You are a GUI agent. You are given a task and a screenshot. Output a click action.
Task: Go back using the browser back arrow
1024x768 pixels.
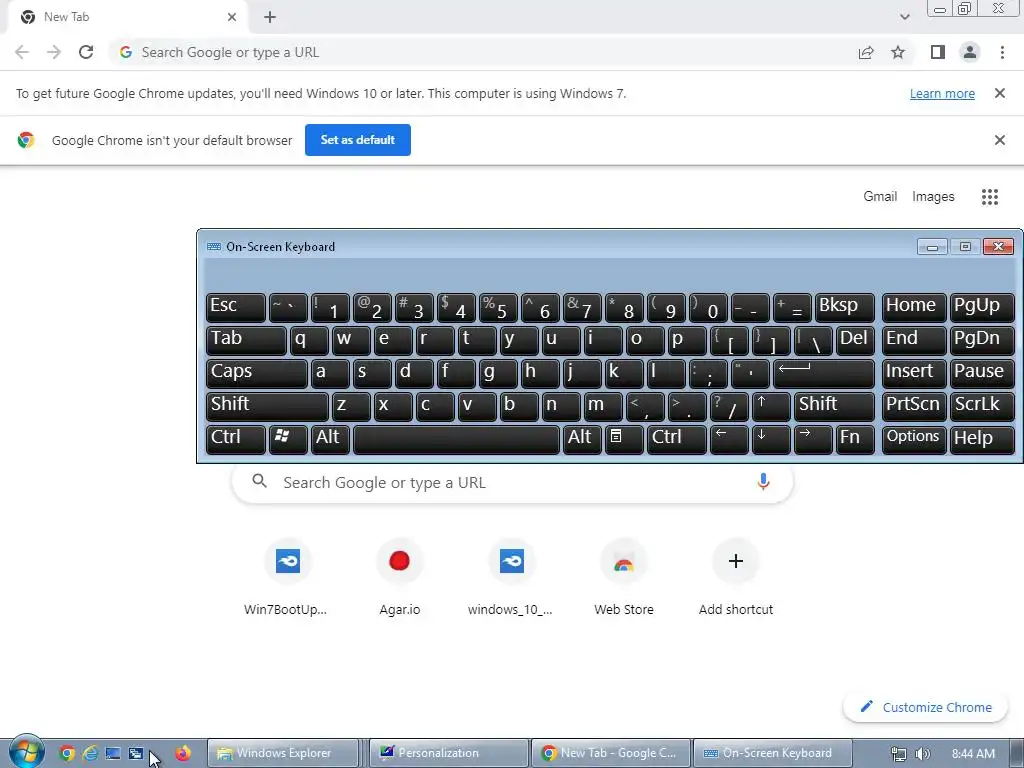(x=22, y=52)
